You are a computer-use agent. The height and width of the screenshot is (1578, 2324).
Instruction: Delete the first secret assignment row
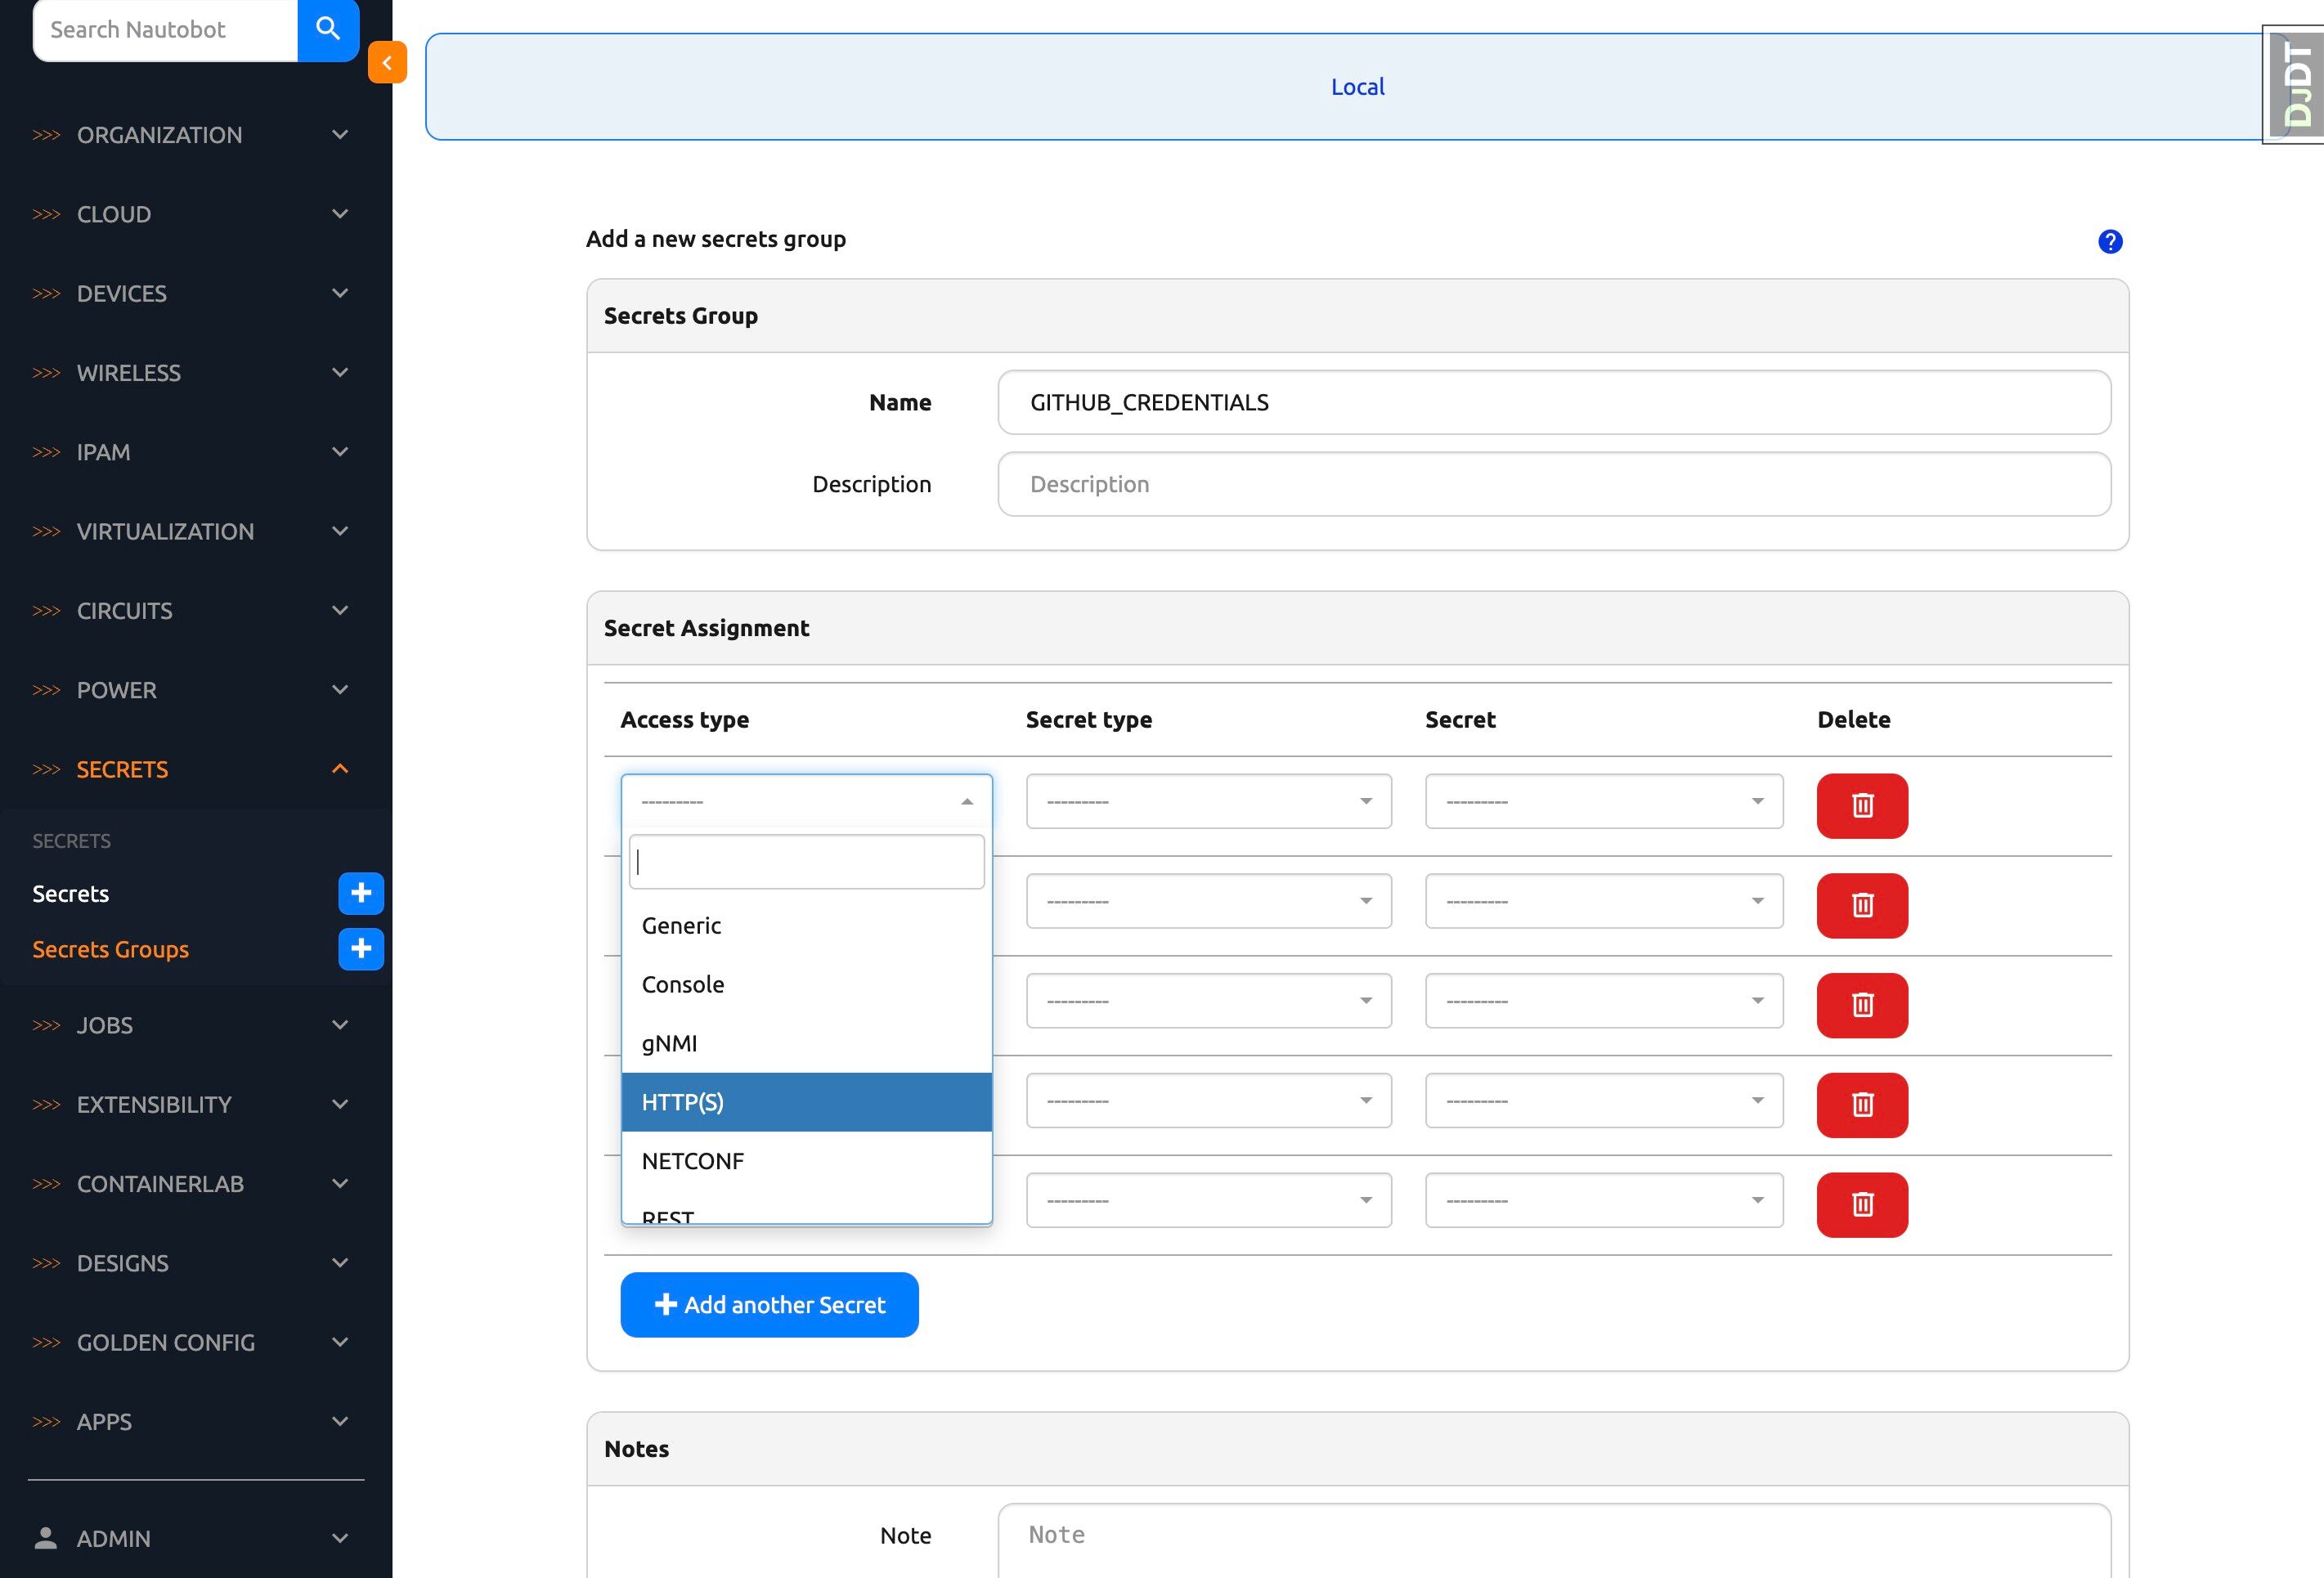pyautogui.click(x=1861, y=805)
